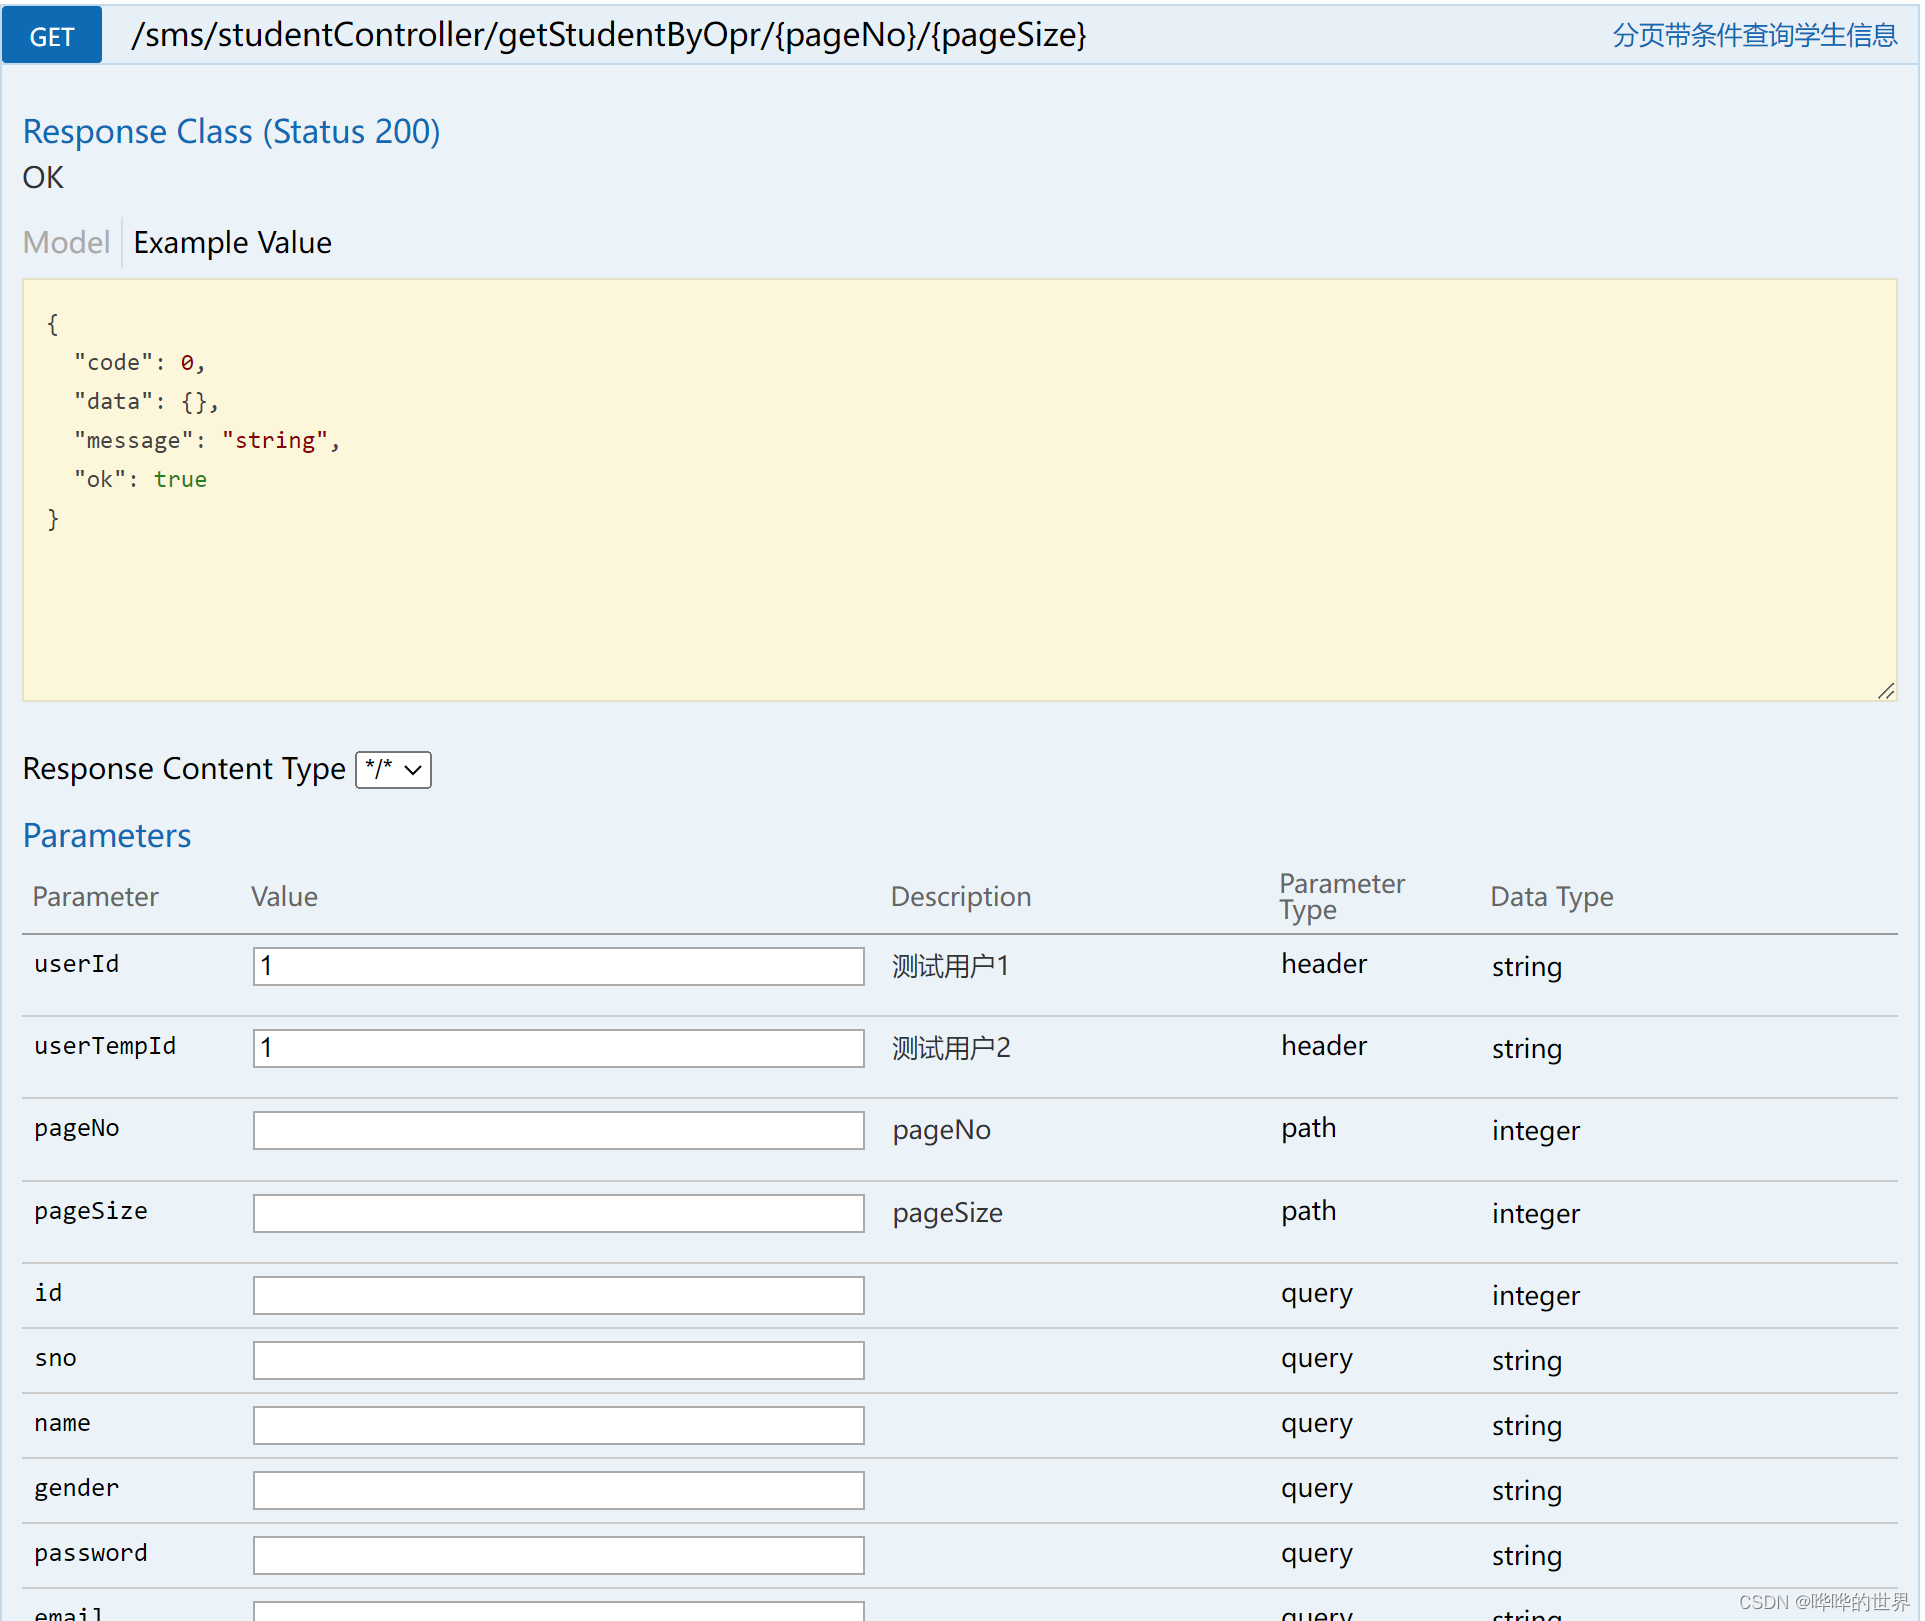Screen dimensions: 1925x1621
Task: Click the password value field
Action: pyautogui.click(x=558, y=1556)
